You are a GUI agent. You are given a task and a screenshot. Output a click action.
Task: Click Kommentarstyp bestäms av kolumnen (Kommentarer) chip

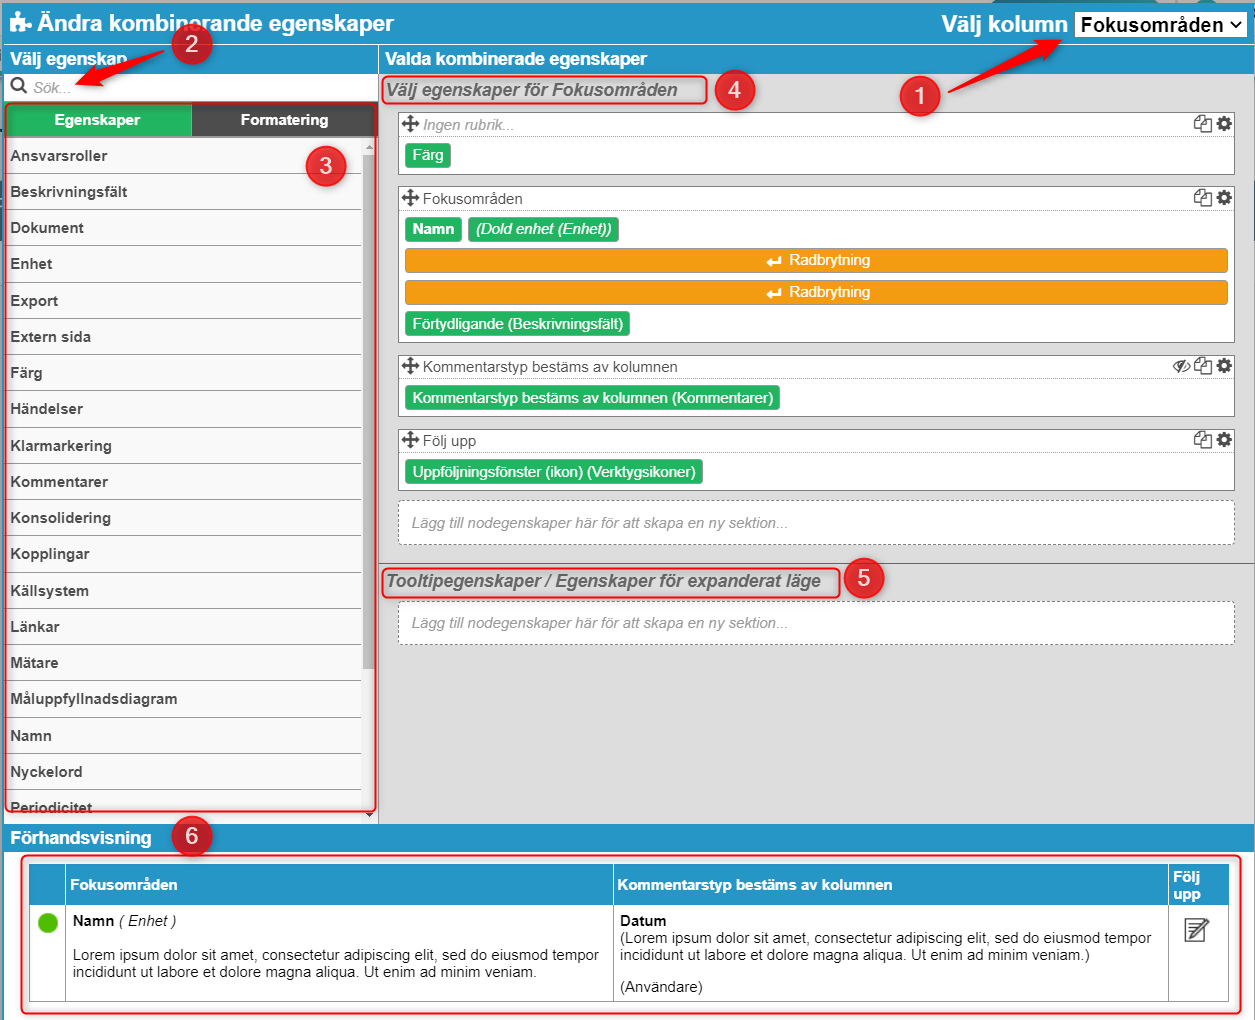(x=592, y=398)
